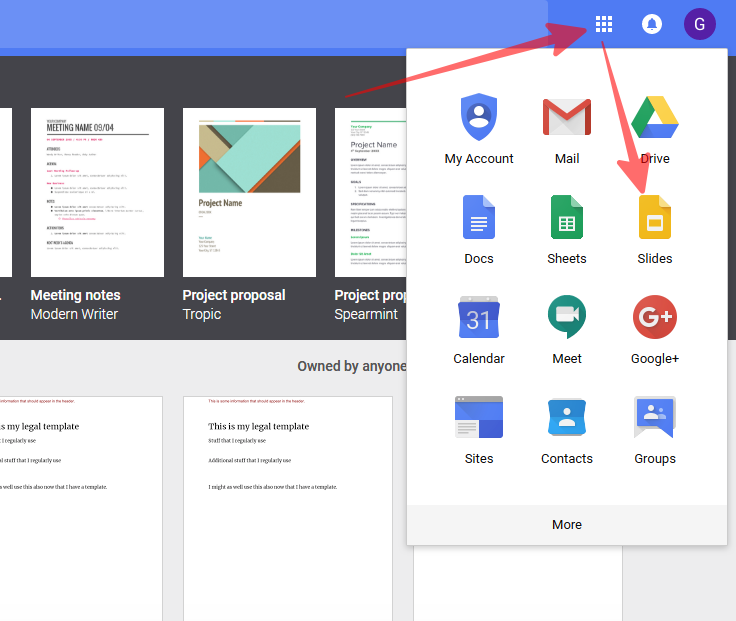Click the 'Modern Writer' subtitle text
The width and height of the screenshot is (736, 621).
coord(74,314)
